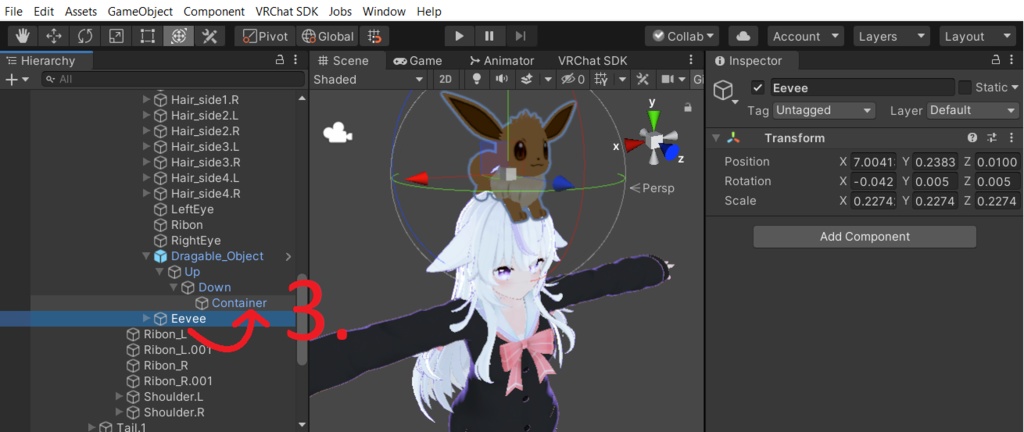This screenshot has height=432, width=1024.
Task: Open the VRChat SDK menu
Action: 287,11
